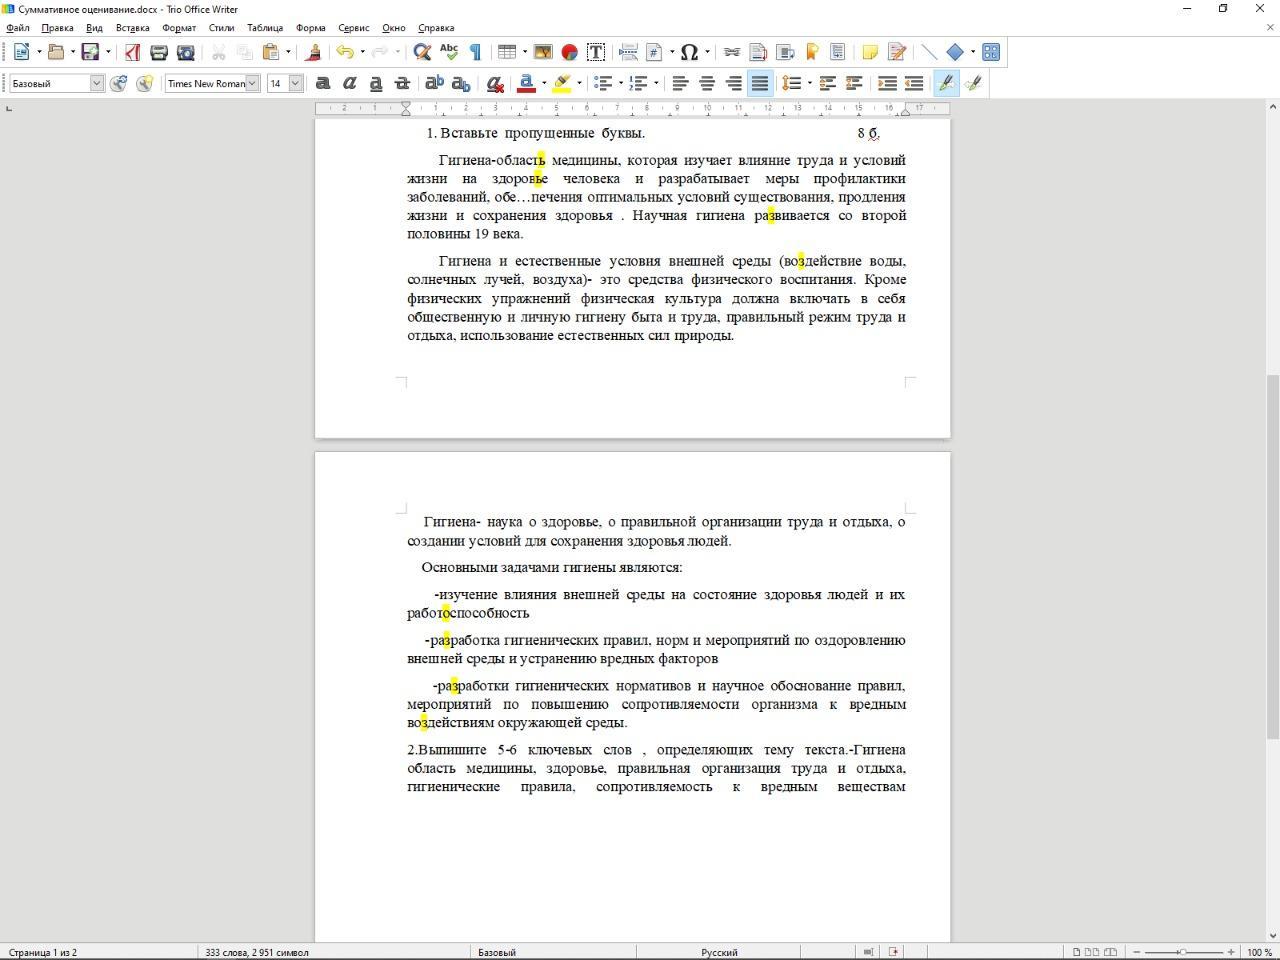Click the zoom-out minus button
The image size is (1280, 960).
click(1137, 952)
